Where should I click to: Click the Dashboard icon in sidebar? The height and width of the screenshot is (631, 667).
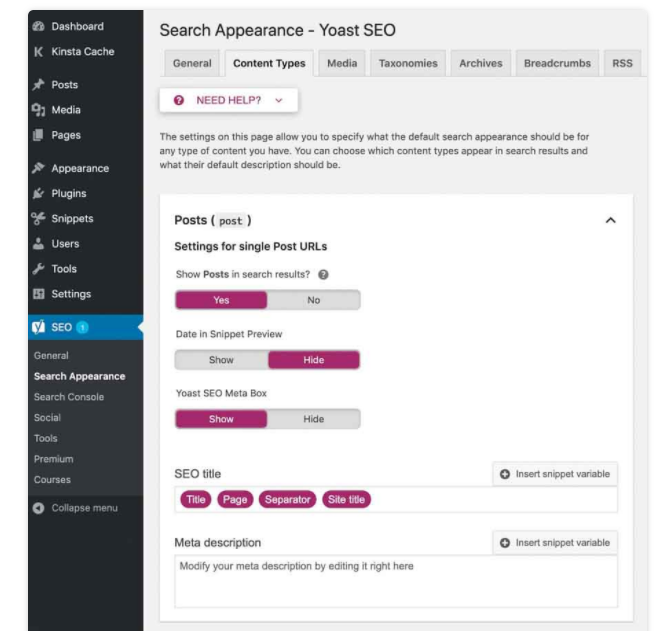(39, 26)
